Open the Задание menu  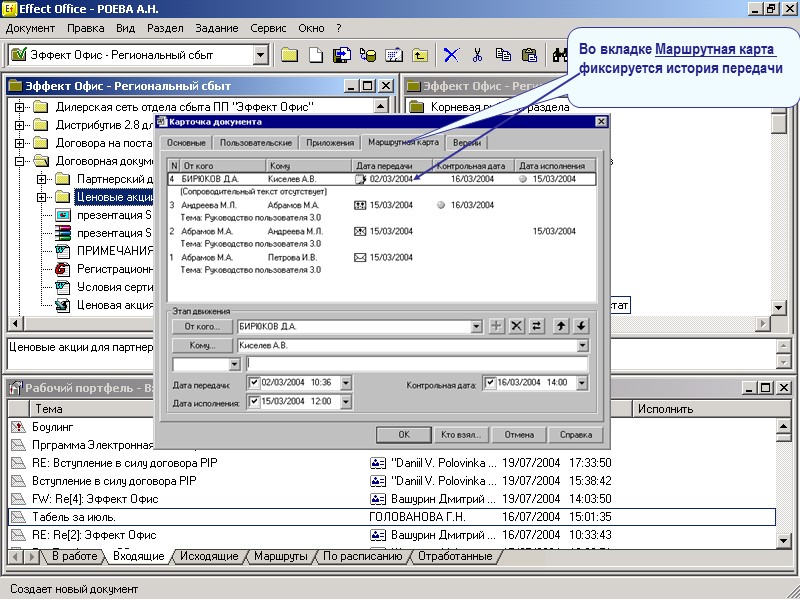pyautogui.click(x=217, y=29)
